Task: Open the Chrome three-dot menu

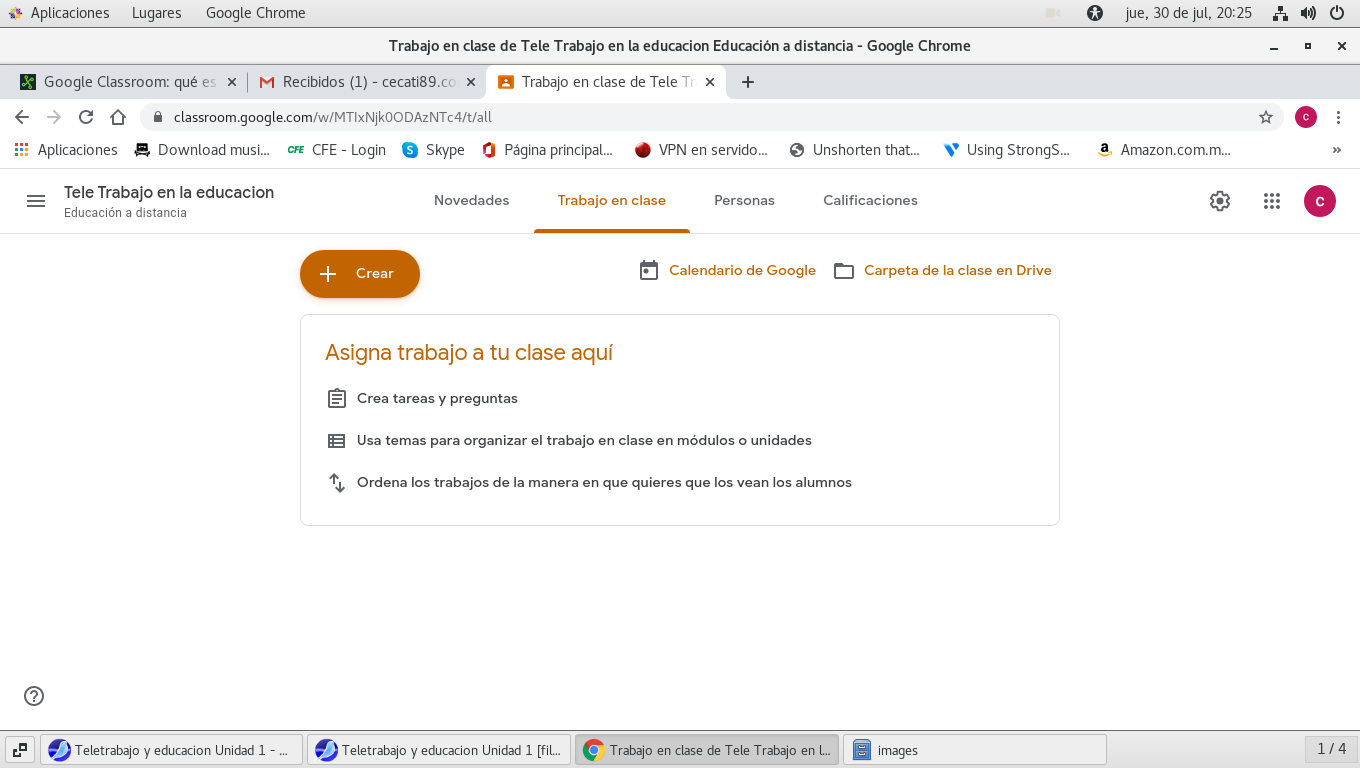Action: pyautogui.click(x=1339, y=117)
